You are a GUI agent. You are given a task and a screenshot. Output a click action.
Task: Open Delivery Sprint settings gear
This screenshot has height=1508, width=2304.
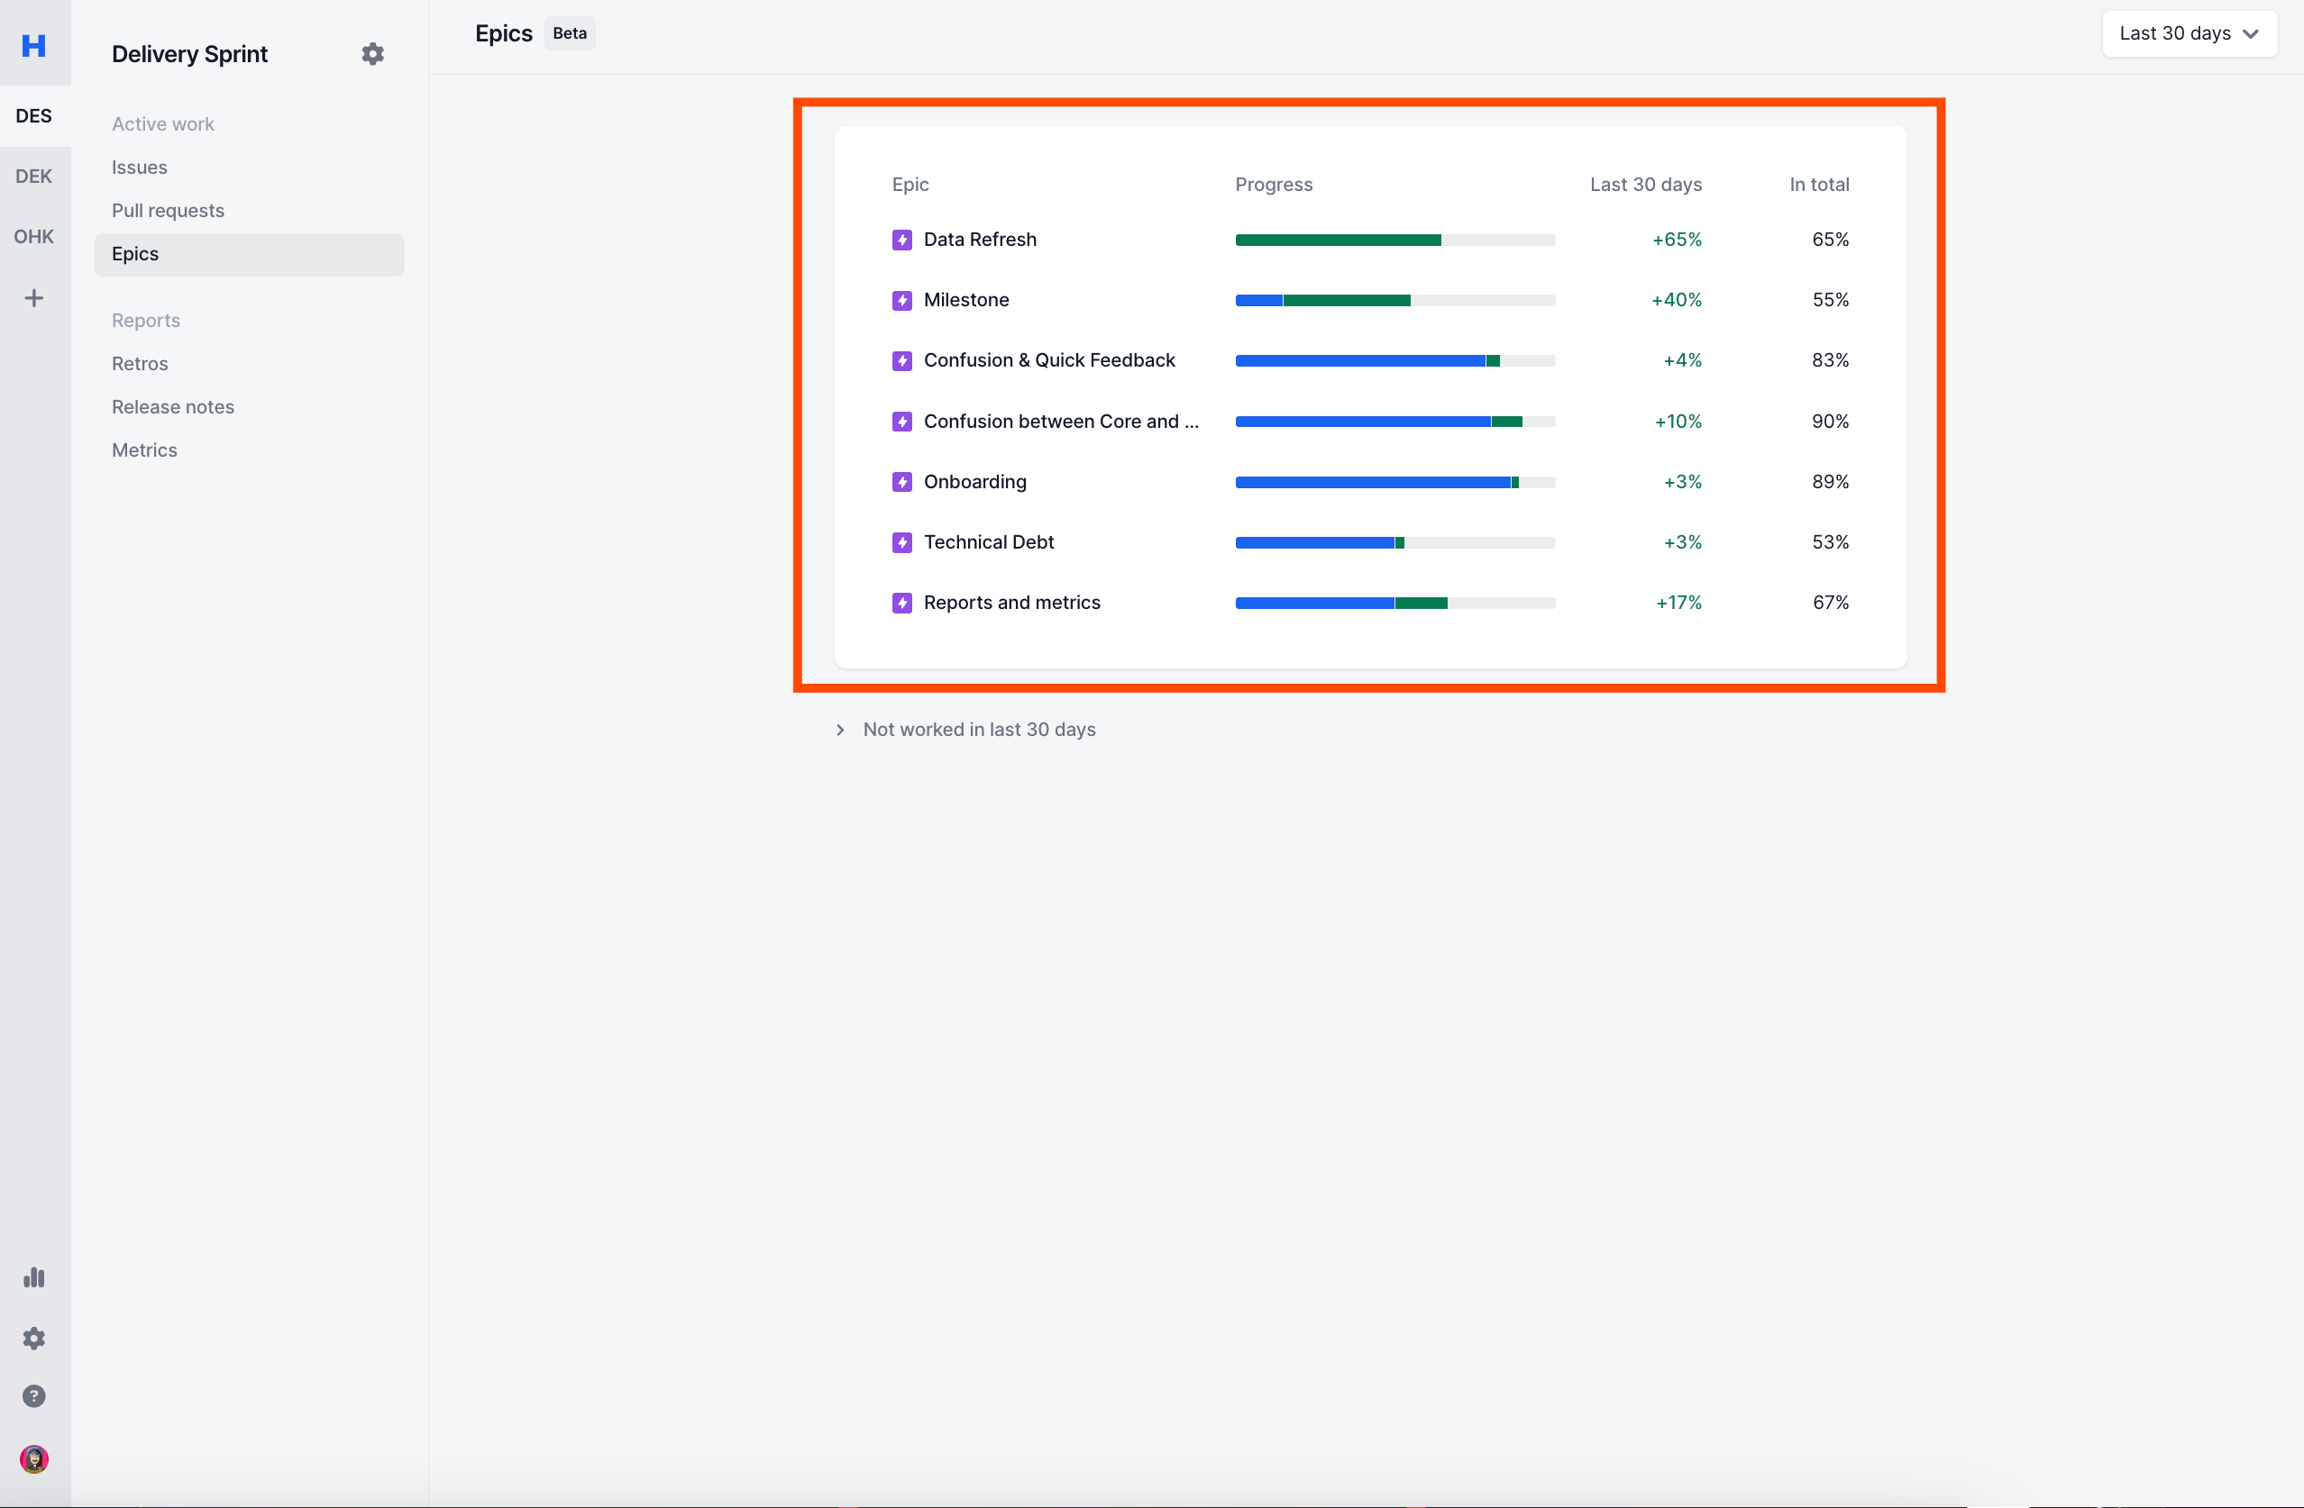[x=372, y=54]
